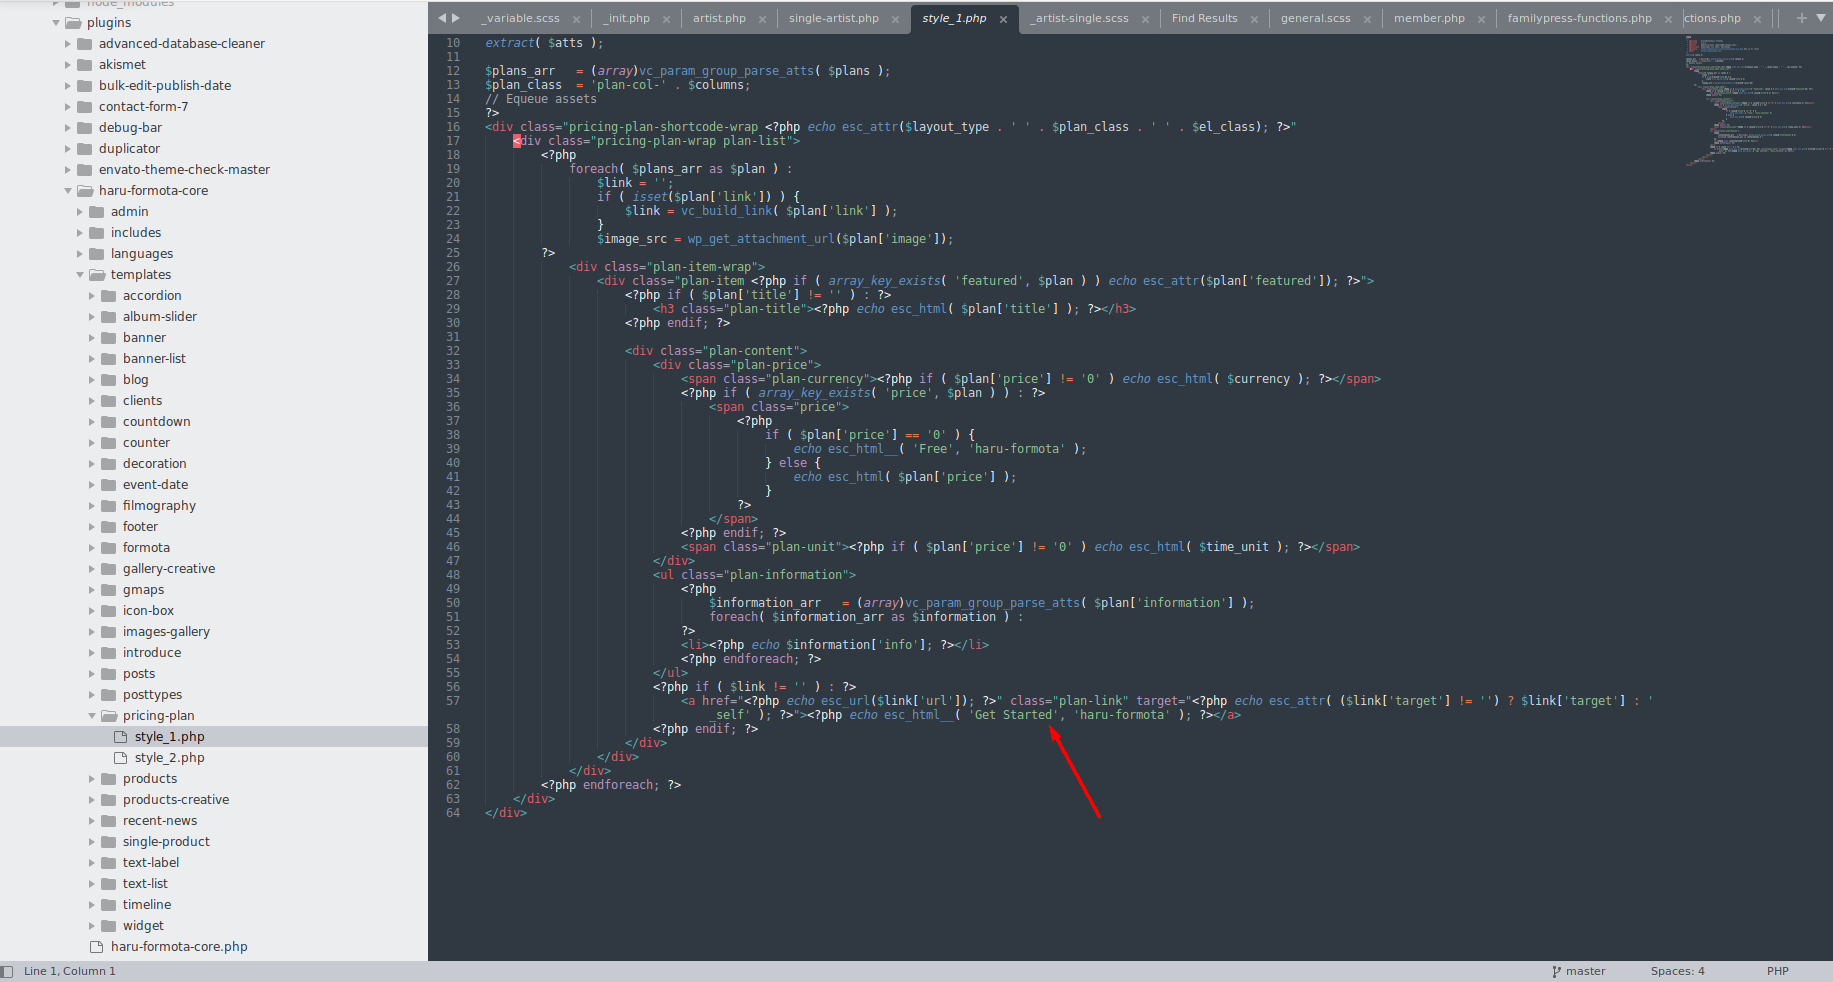
Task: Select style_1.php in sidebar
Action: pyautogui.click(x=169, y=737)
